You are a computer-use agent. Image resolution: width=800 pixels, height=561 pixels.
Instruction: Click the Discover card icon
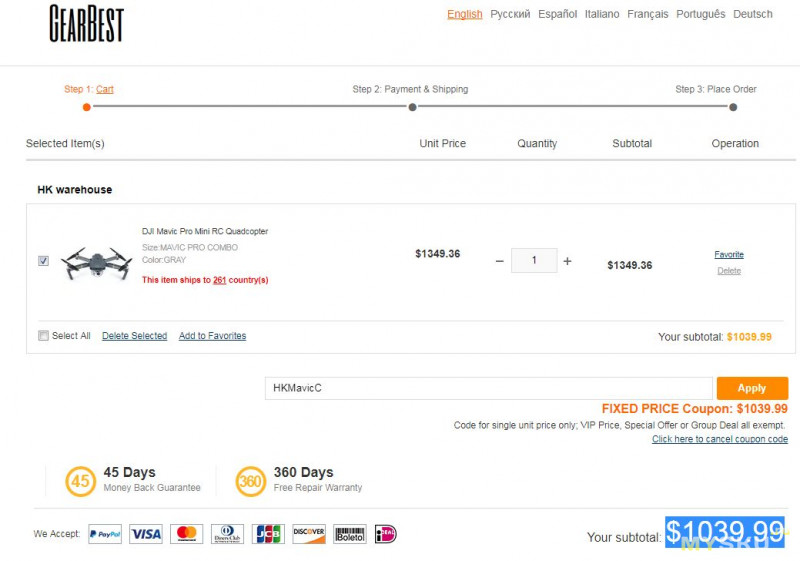pos(309,534)
